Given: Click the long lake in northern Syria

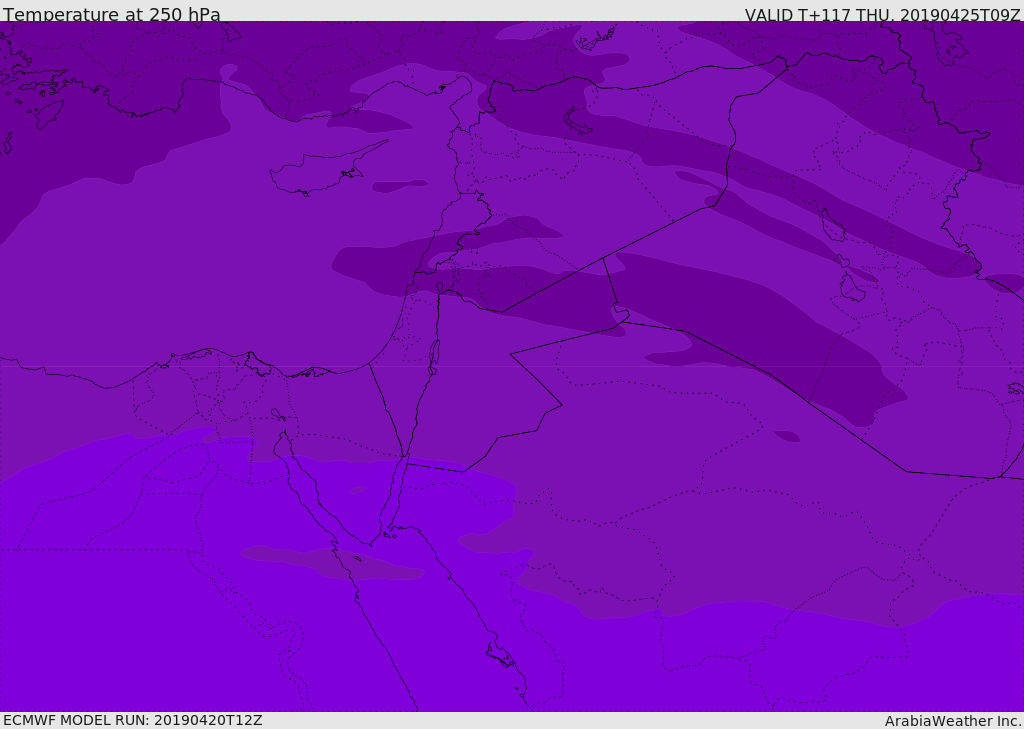Looking at the screenshot, I should pyautogui.click(x=578, y=121).
